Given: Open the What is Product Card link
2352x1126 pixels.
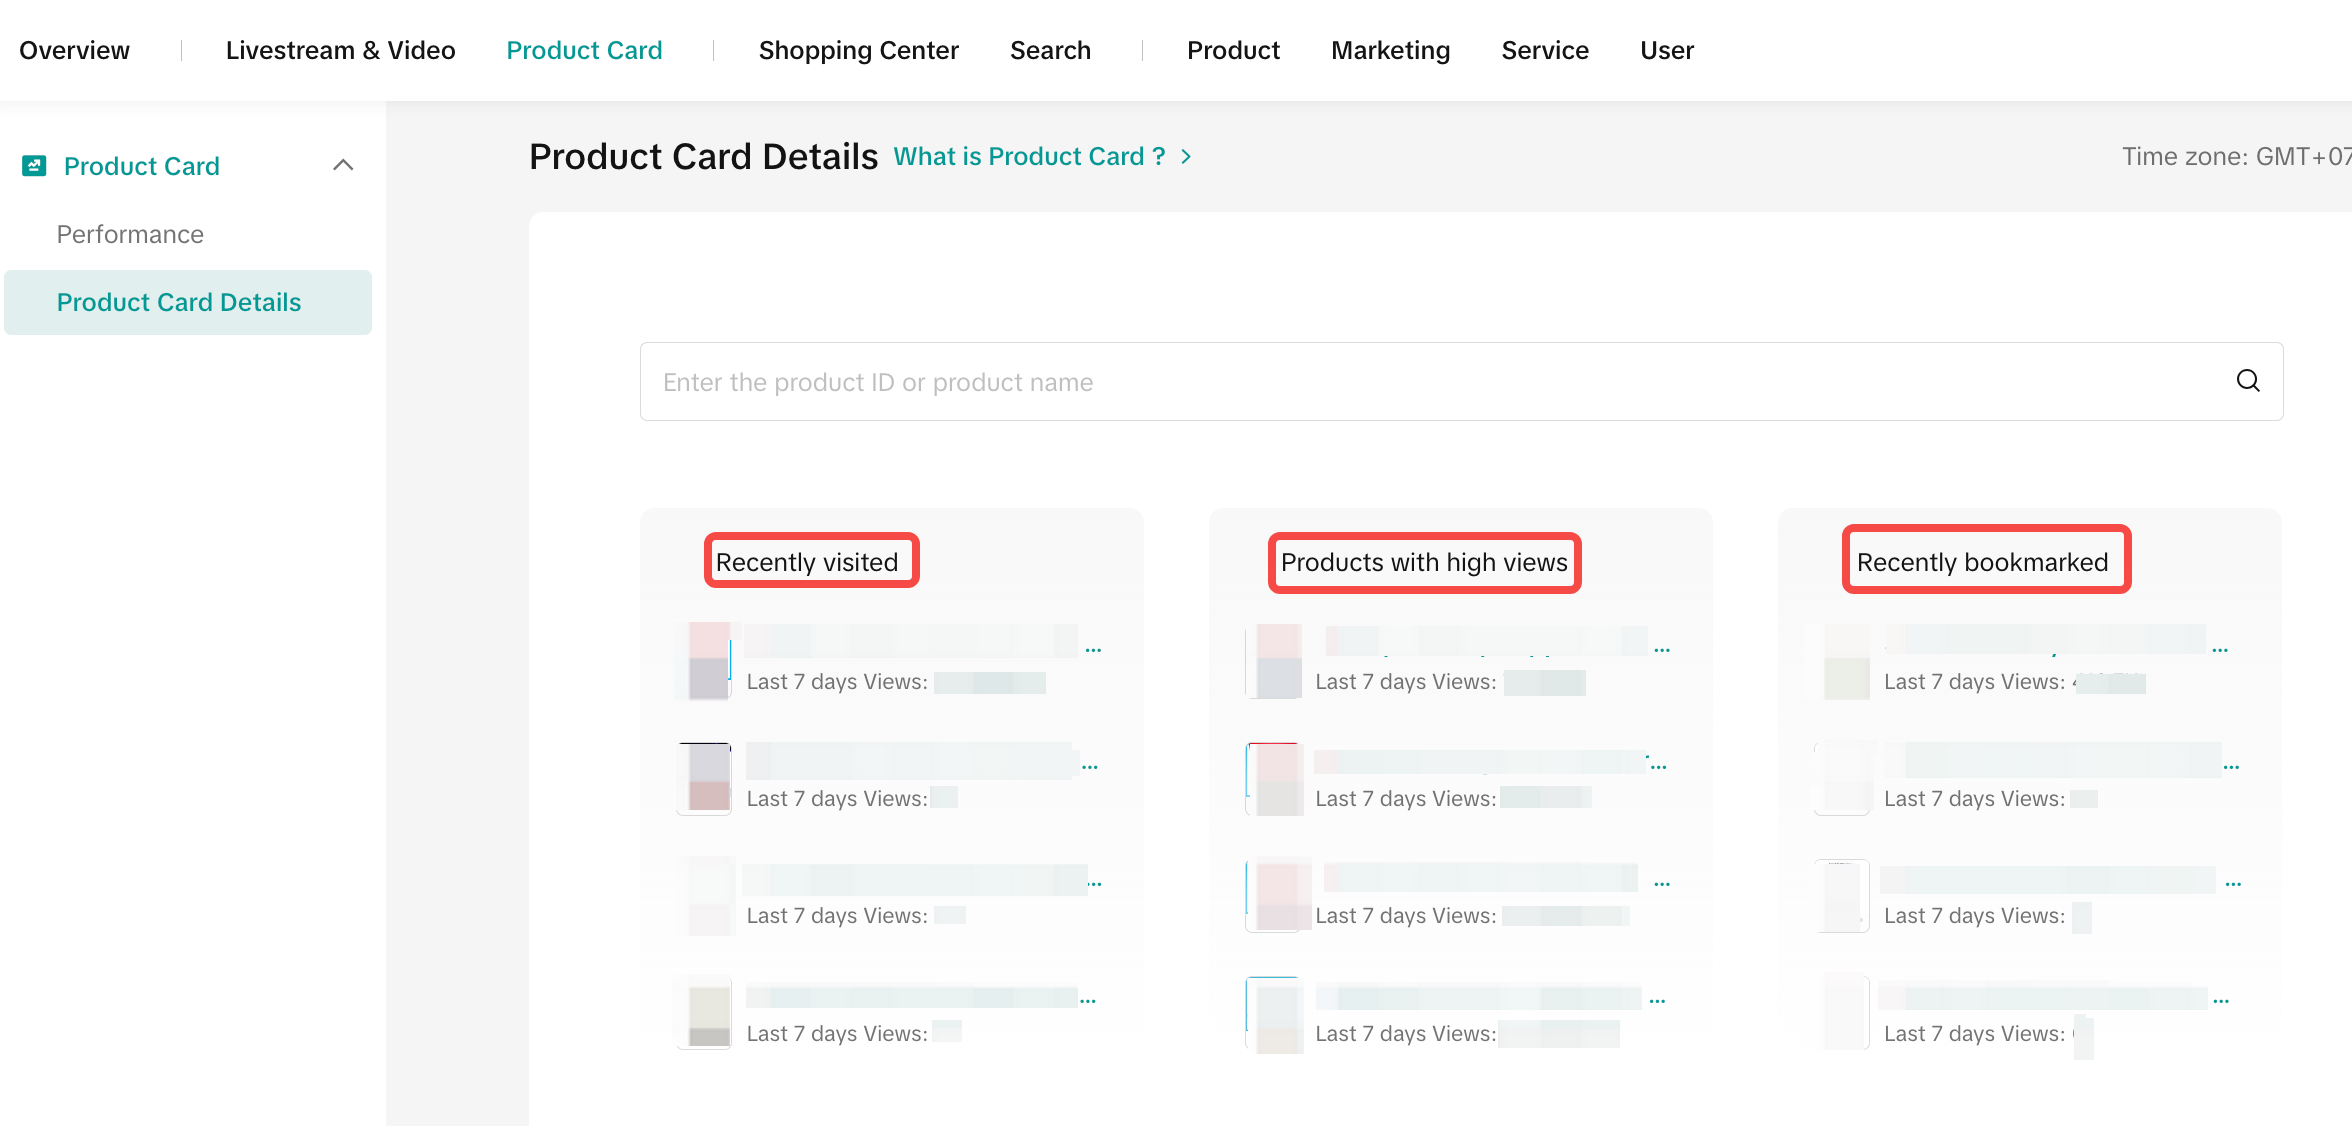Looking at the screenshot, I should click(1029, 157).
